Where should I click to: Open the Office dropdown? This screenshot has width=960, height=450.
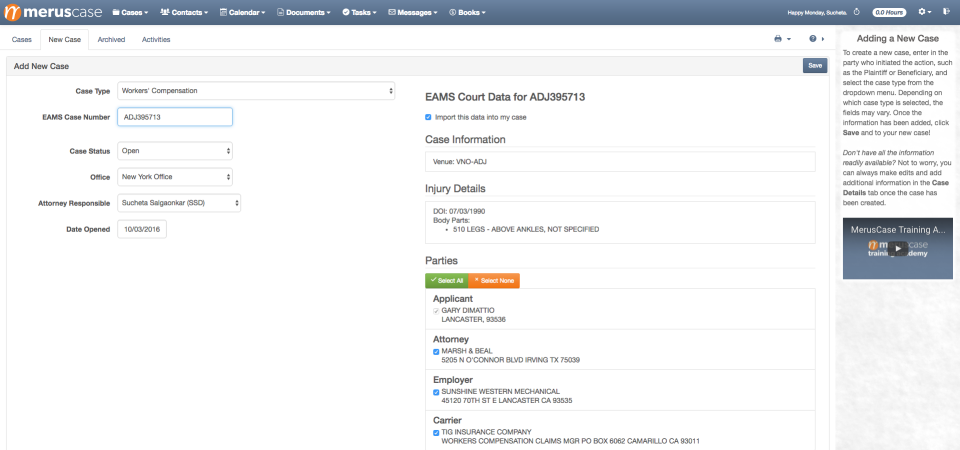click(174, 177)
